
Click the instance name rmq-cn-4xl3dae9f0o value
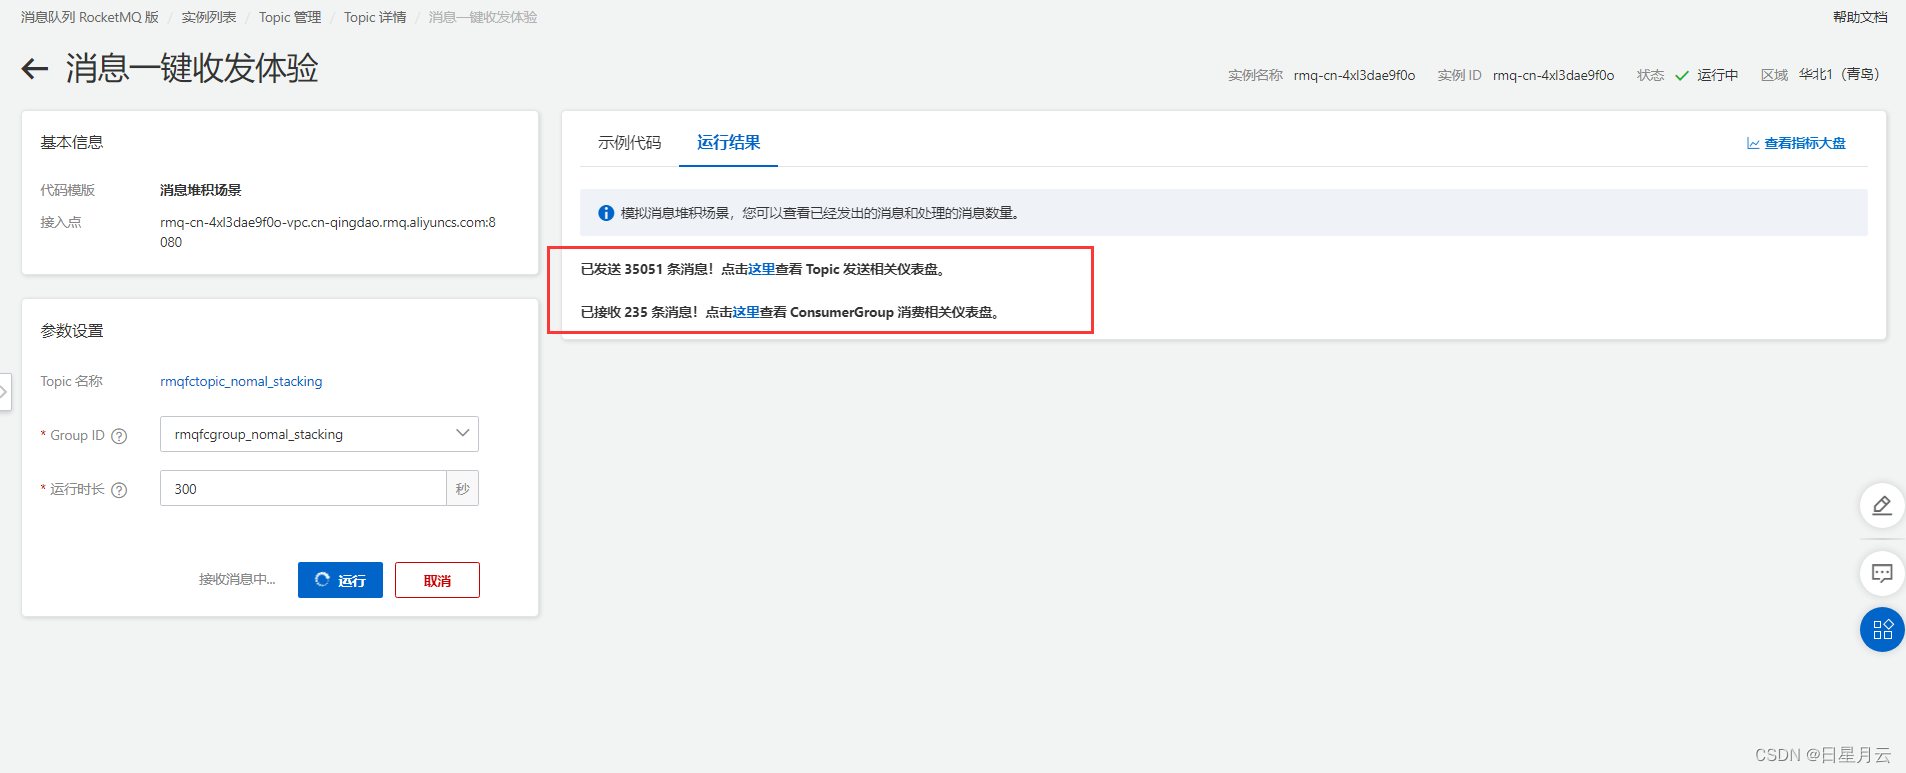(1354, 75)
